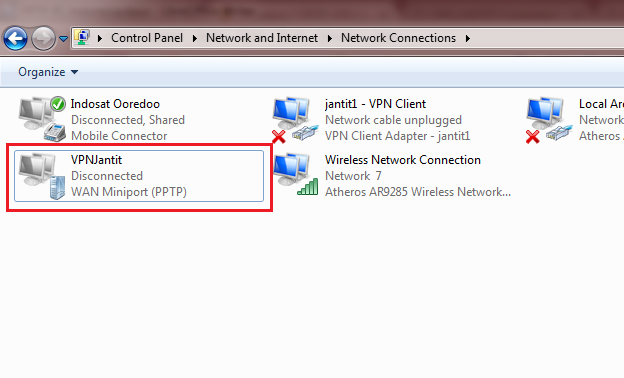Go to Control Panel breadcrumb
This screenshot has width=624, height=378.
pyautogui.click(x=147, y=38)
